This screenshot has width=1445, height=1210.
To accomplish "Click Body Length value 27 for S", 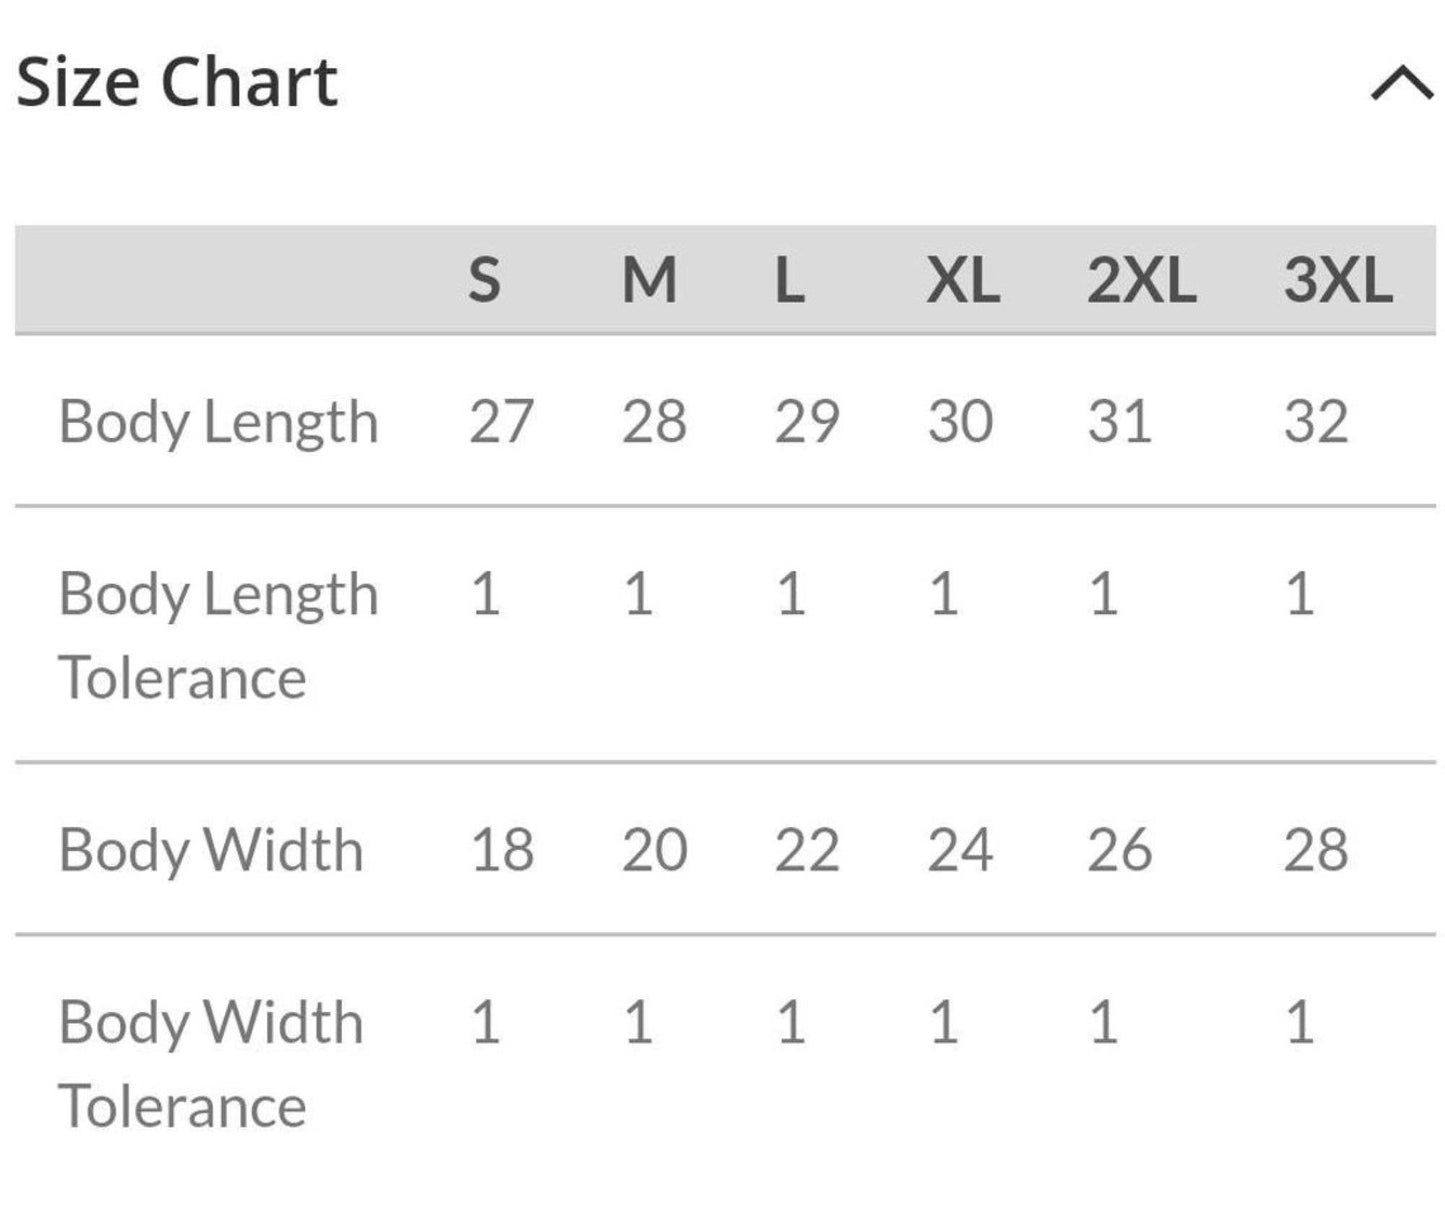I will (x=501, y=421).
